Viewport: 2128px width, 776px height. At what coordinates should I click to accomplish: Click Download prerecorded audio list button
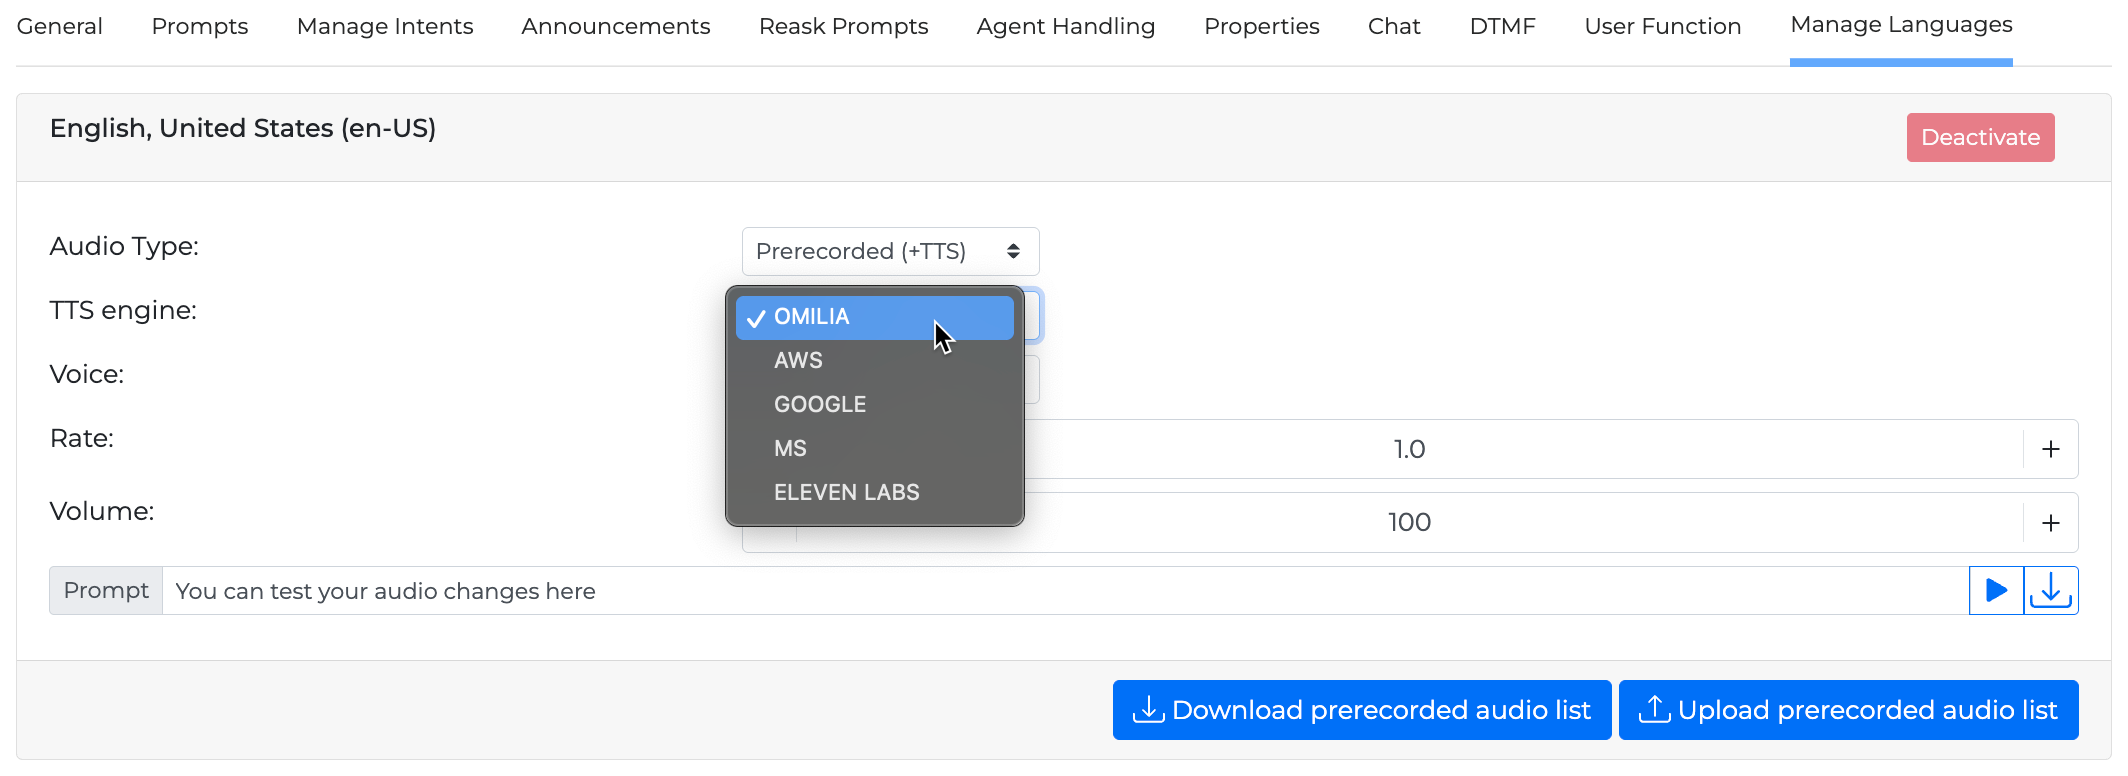1361,710
